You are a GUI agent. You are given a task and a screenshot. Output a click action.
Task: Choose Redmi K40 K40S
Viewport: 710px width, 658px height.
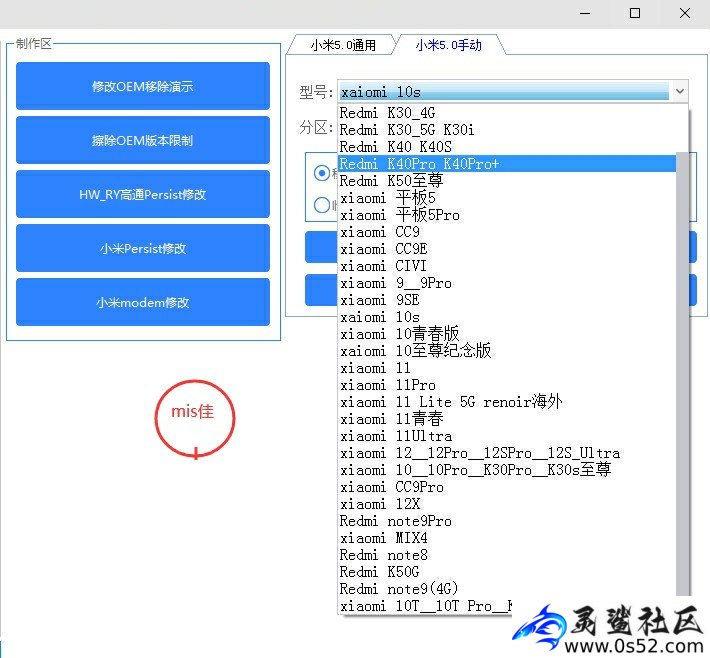pos(507,147)
